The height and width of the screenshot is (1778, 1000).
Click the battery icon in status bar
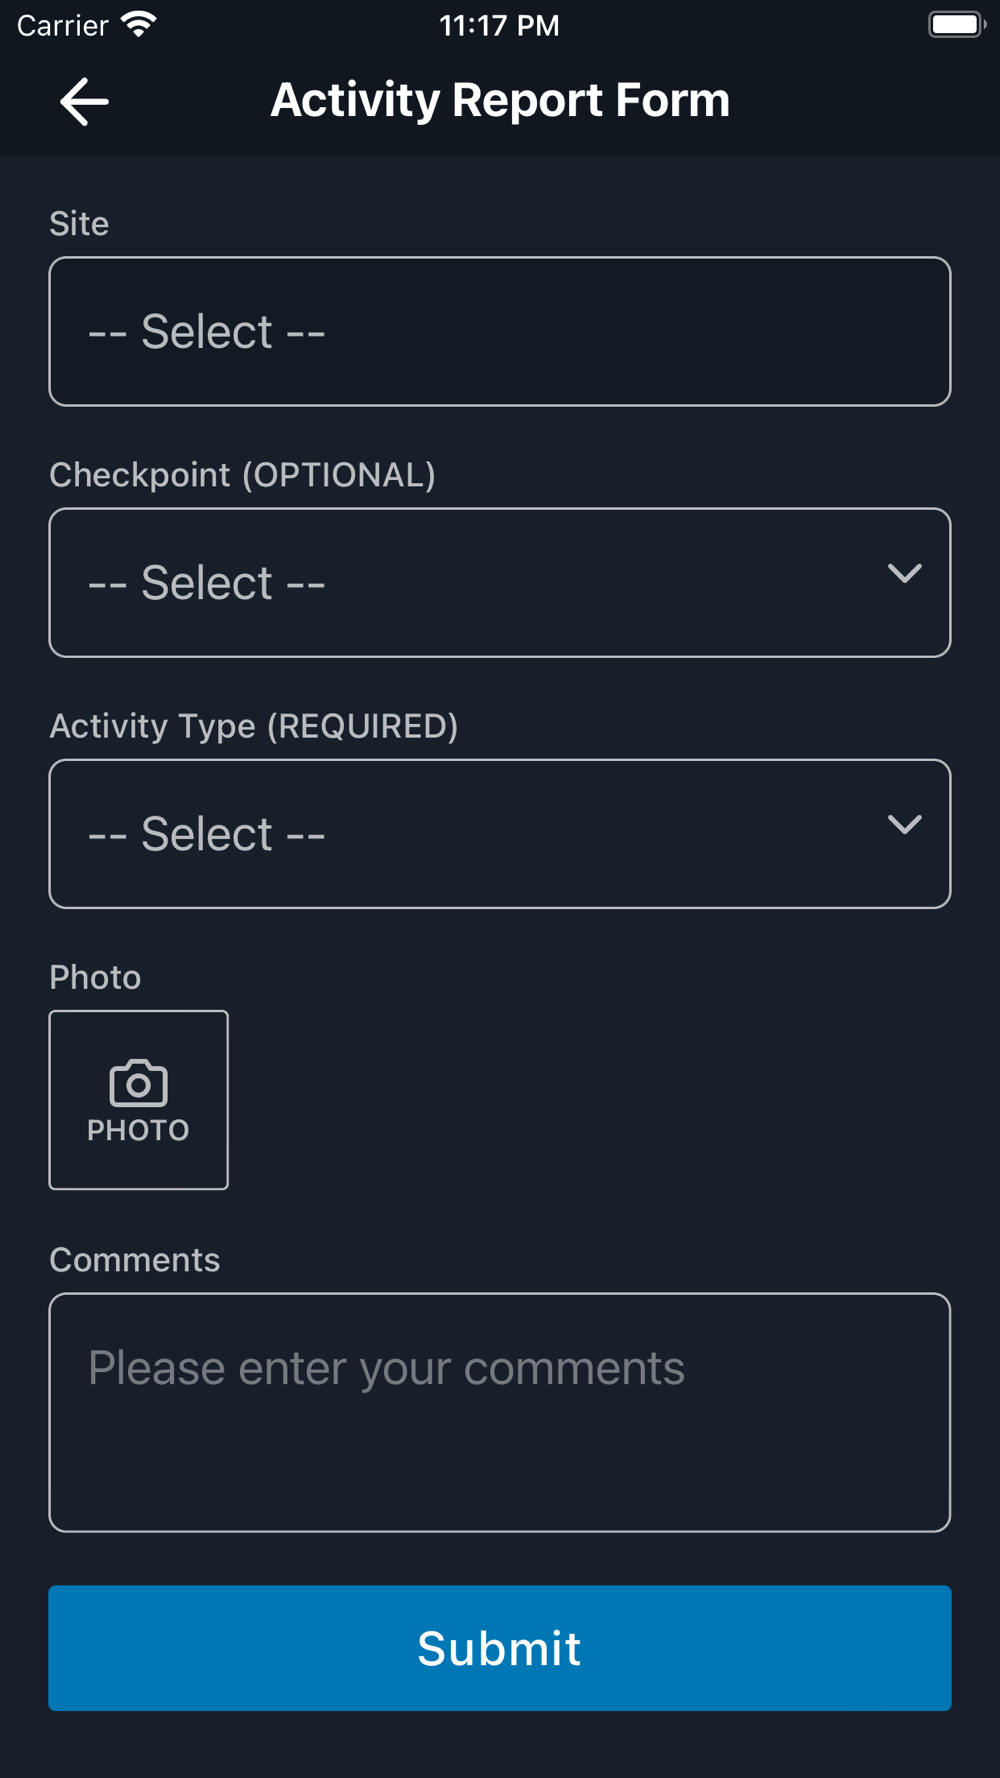coord(956,25)
